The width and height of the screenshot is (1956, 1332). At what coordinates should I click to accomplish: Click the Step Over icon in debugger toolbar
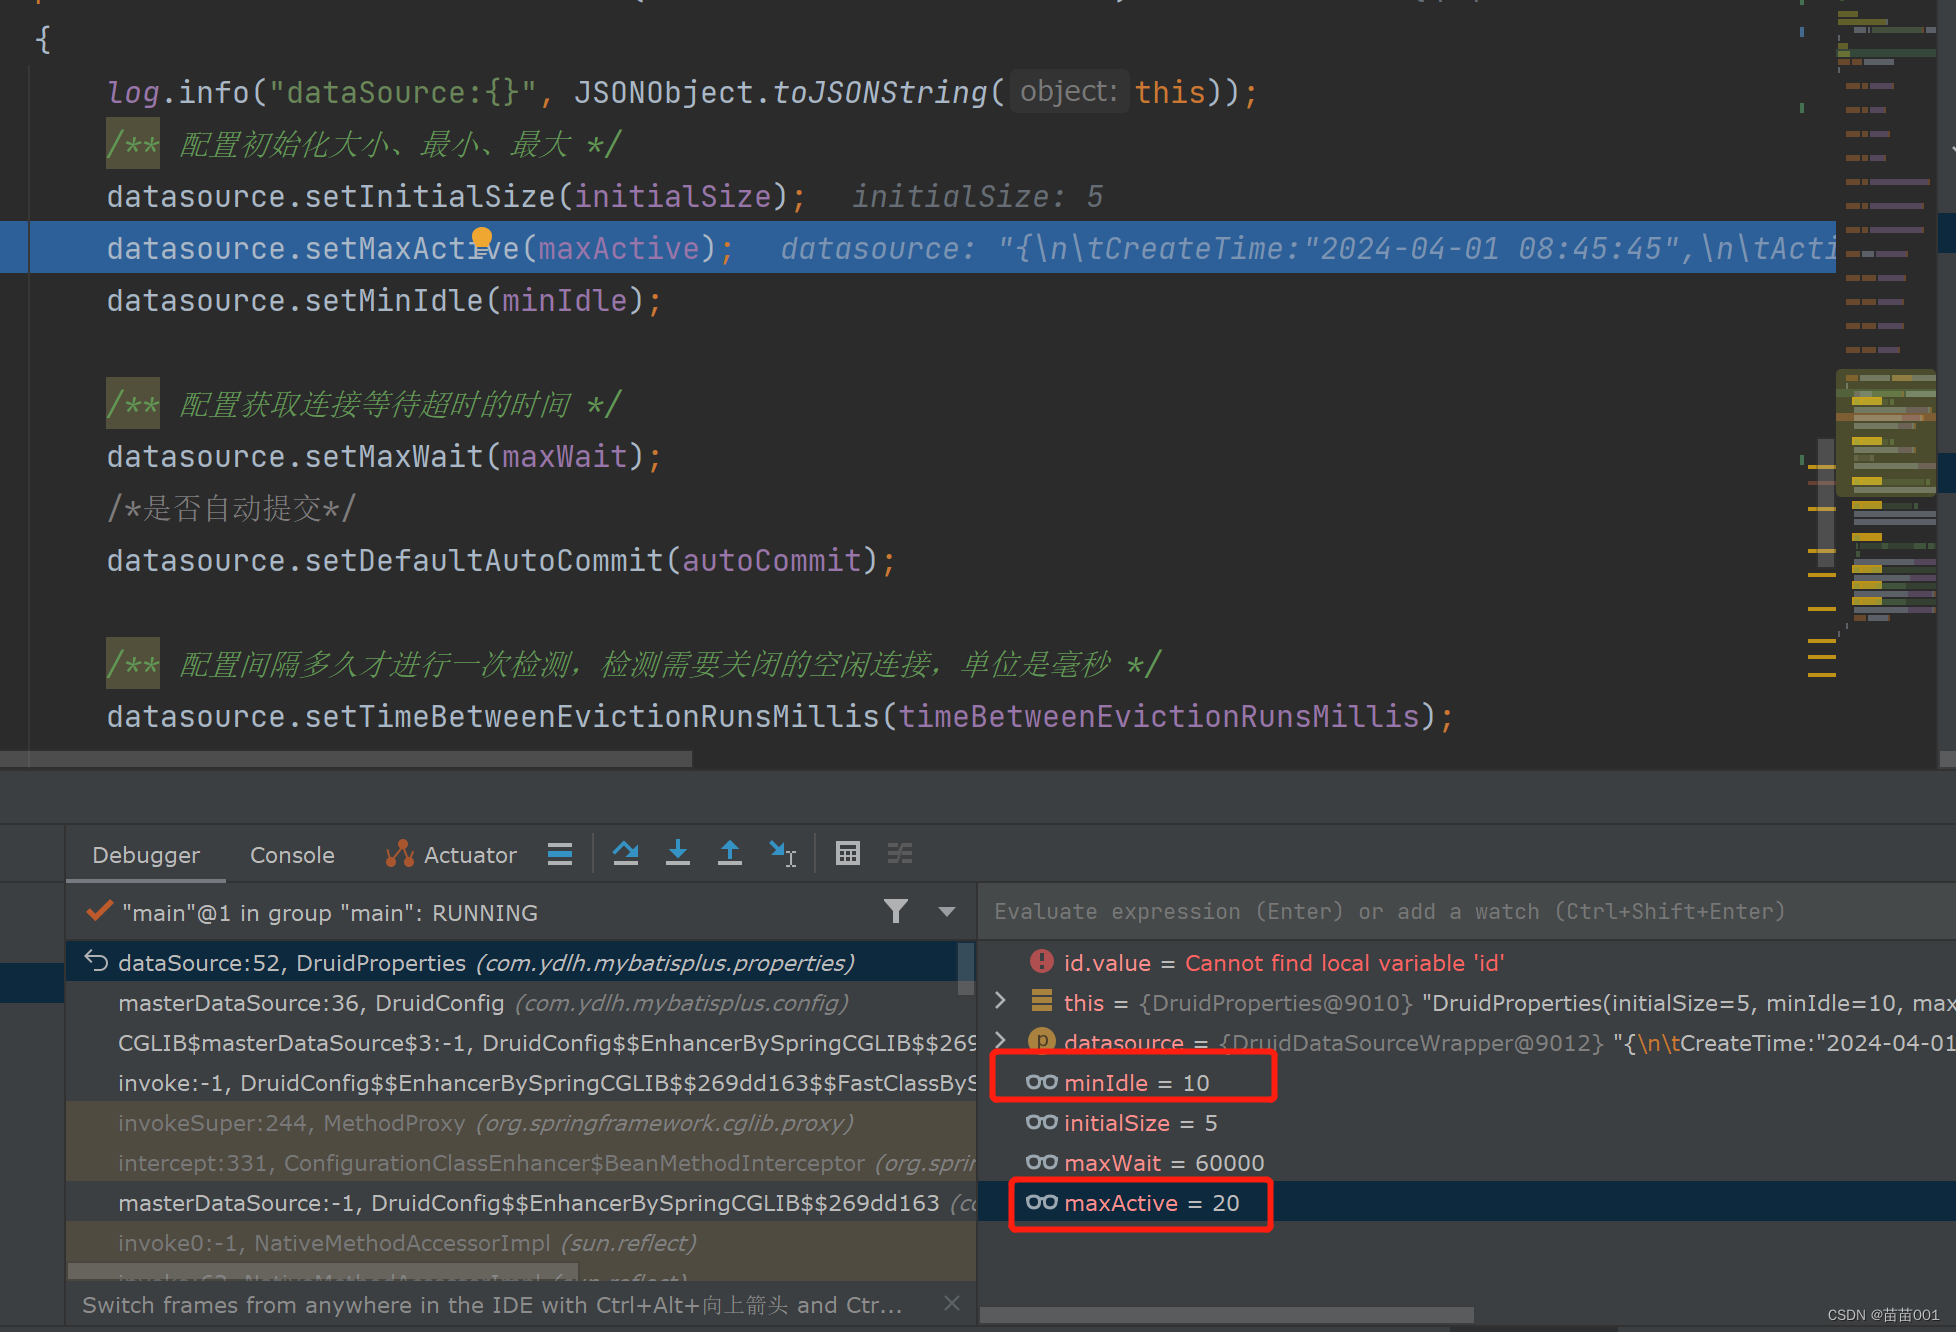(x=626, y=853)
